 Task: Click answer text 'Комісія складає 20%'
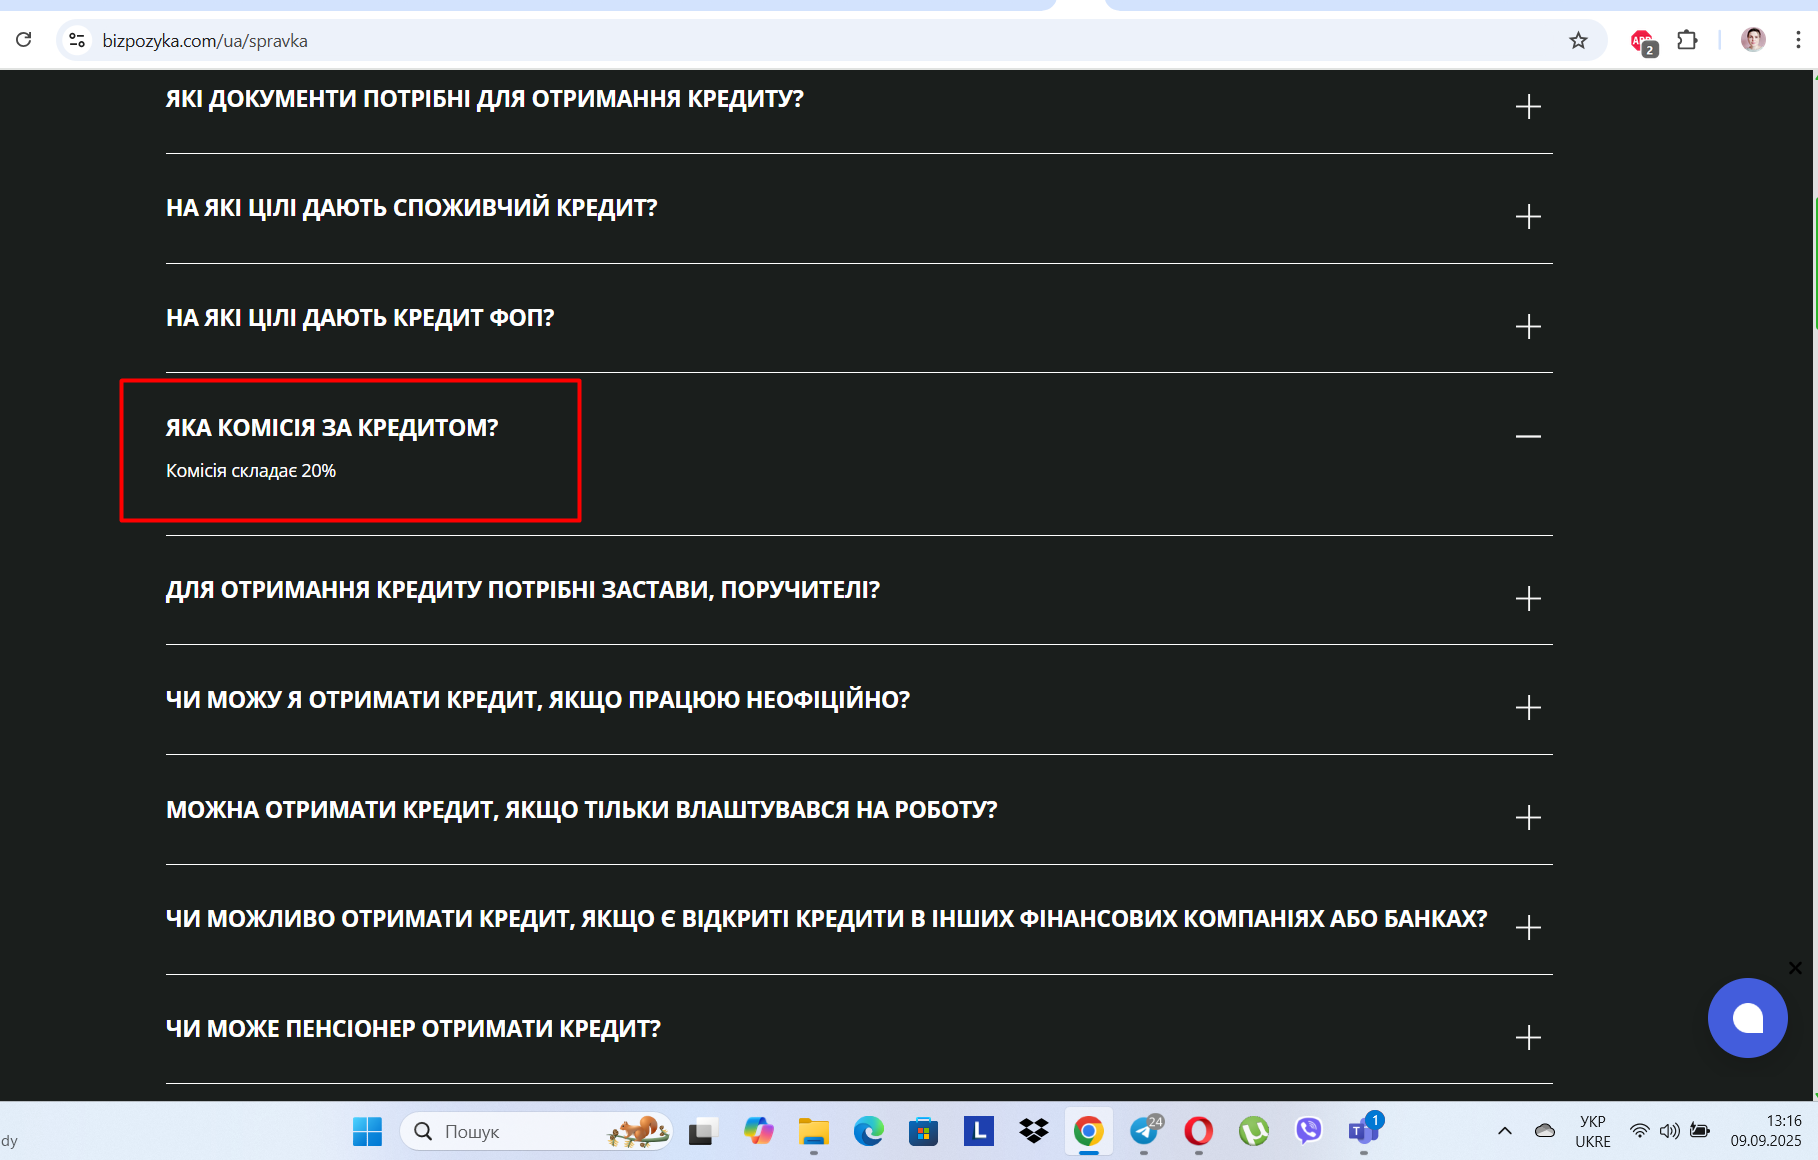251,471
